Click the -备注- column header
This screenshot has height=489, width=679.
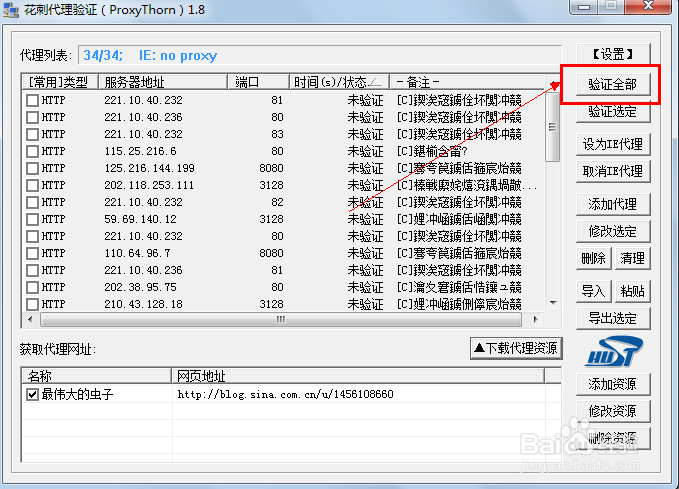pyautogui.click(x=467, y=82)
